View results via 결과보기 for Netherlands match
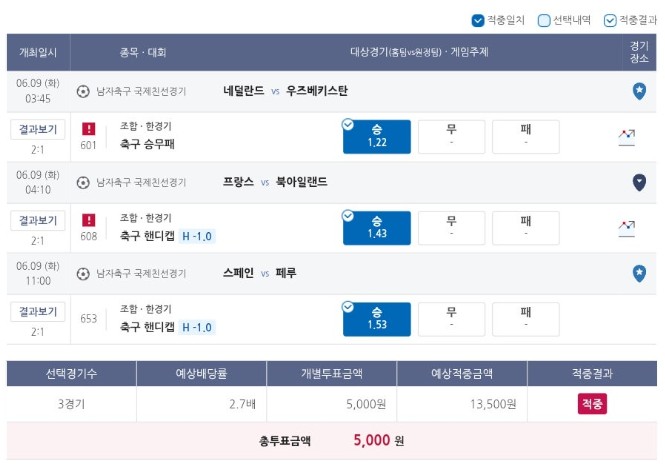 (38, 129)
